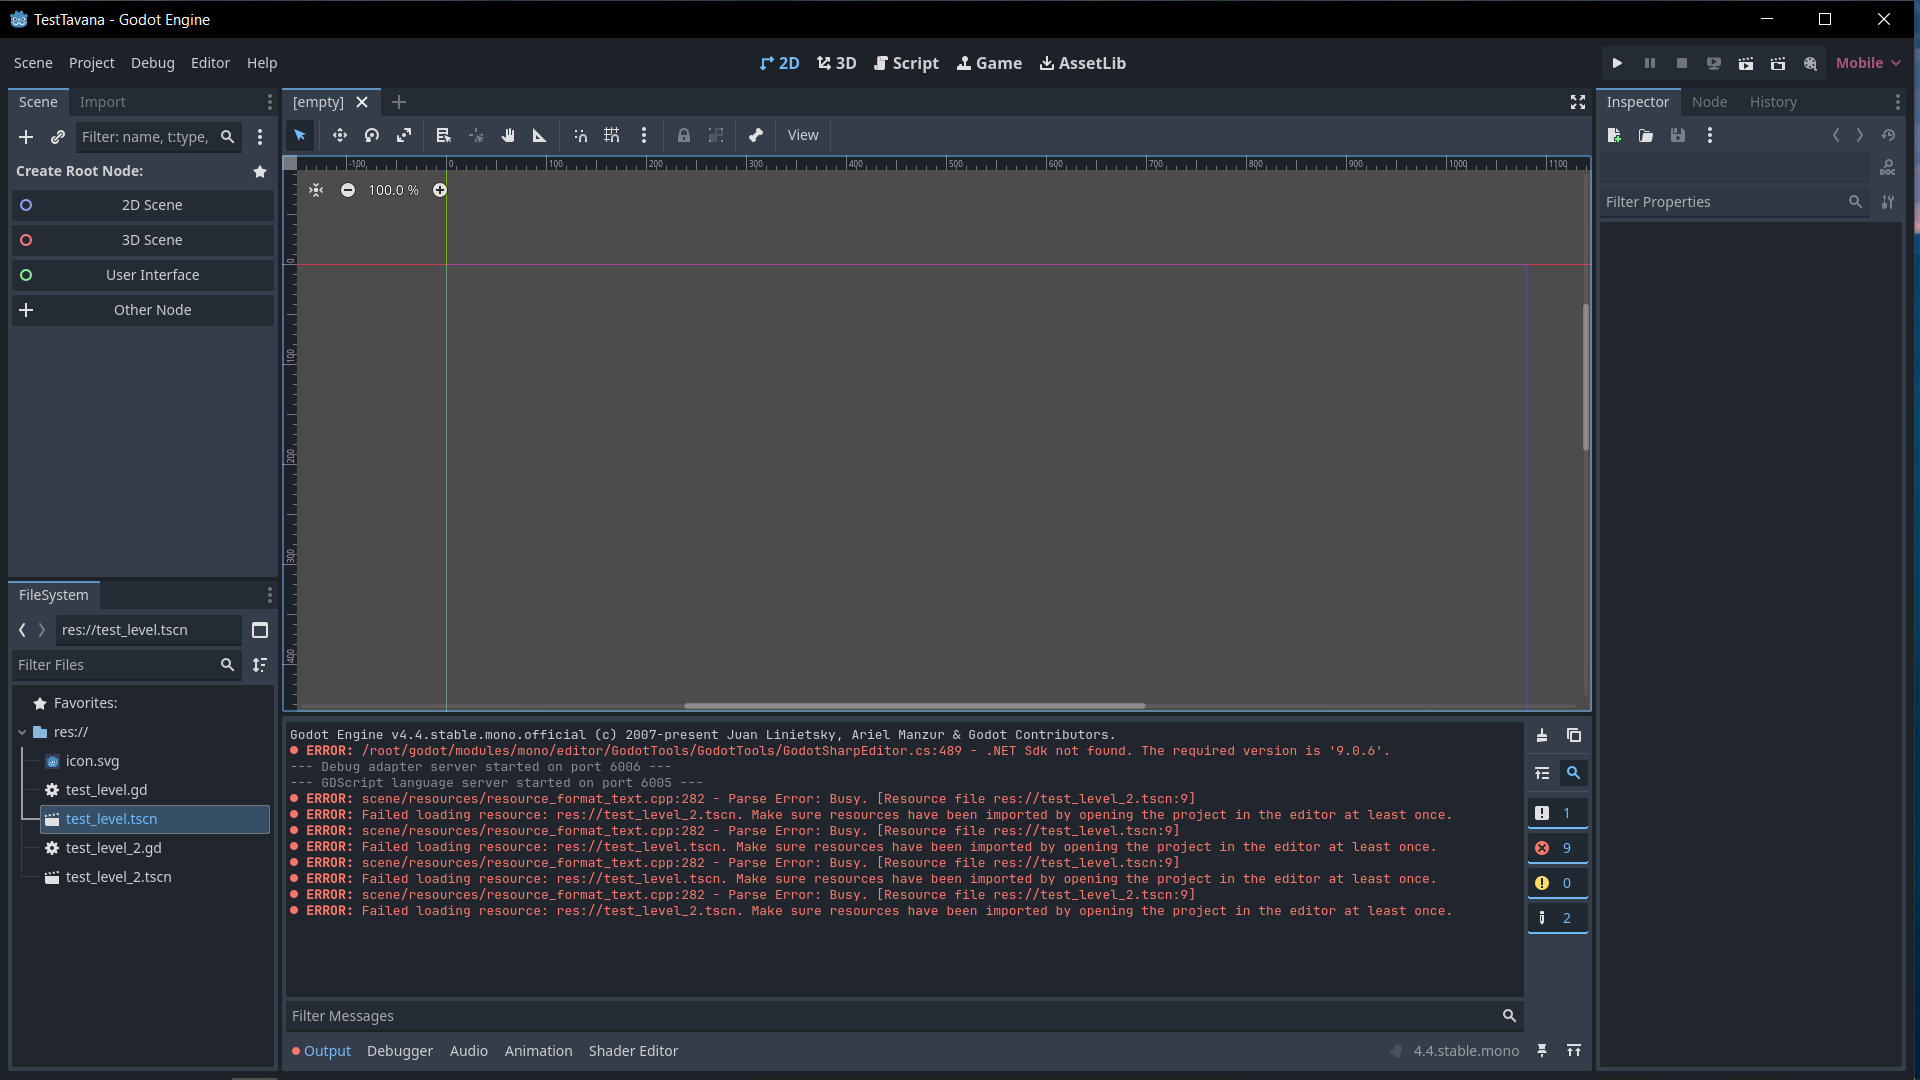
Task: Add a new scene tab
Action: [399, 102]
